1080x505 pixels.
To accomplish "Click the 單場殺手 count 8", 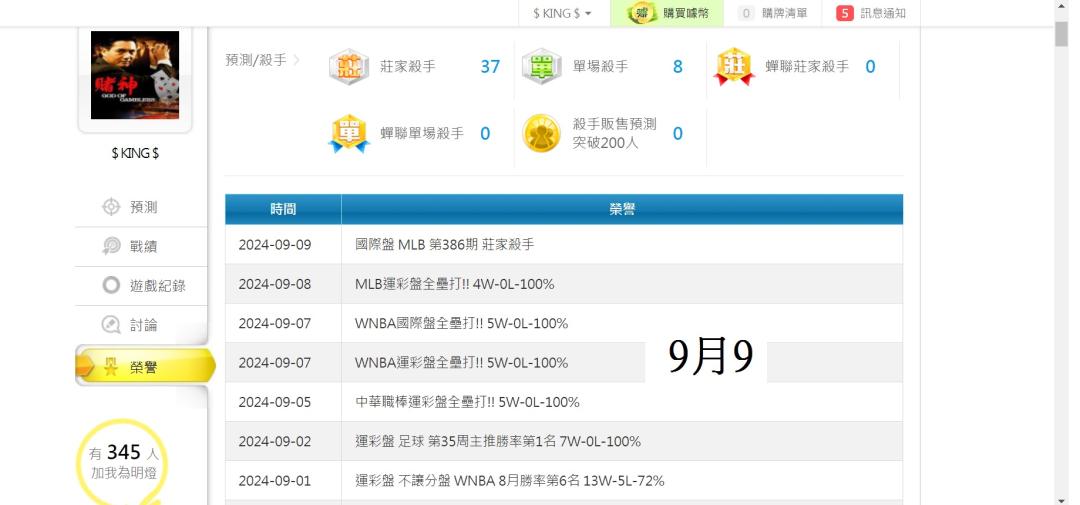I will click(678, 67).
